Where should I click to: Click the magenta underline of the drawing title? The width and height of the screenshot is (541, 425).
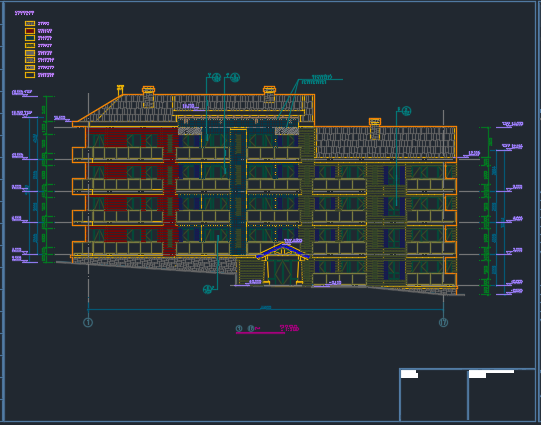[x=260, y=333]
